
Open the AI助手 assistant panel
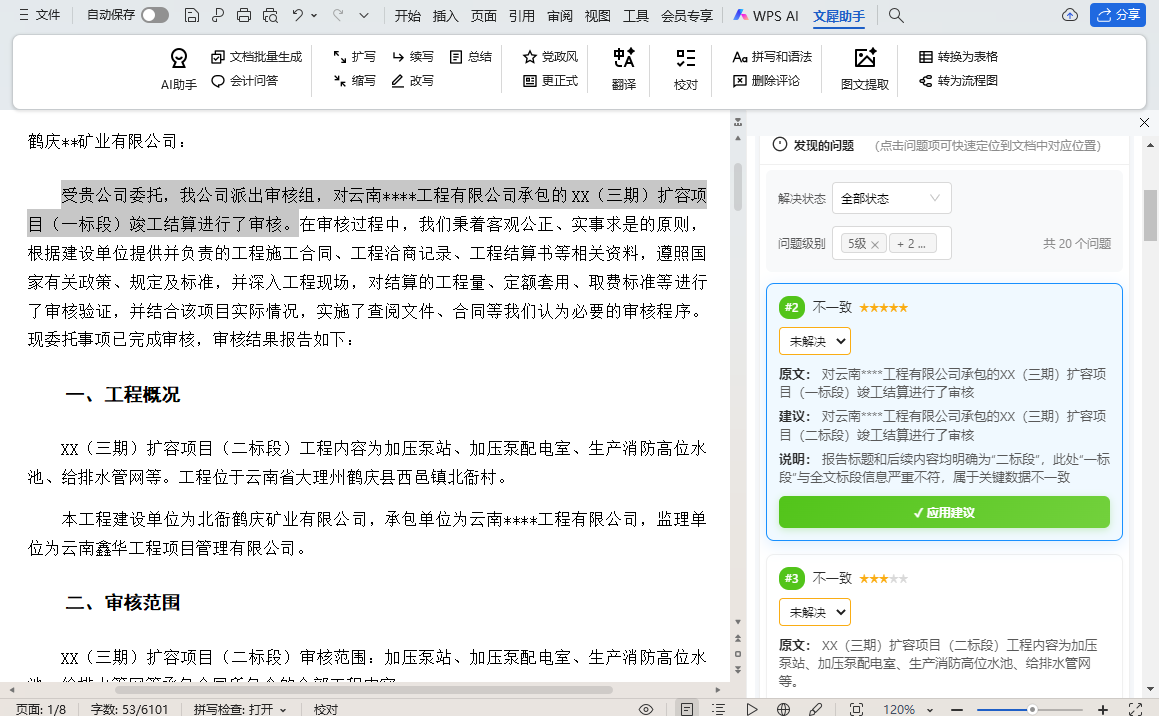[178, 68]
